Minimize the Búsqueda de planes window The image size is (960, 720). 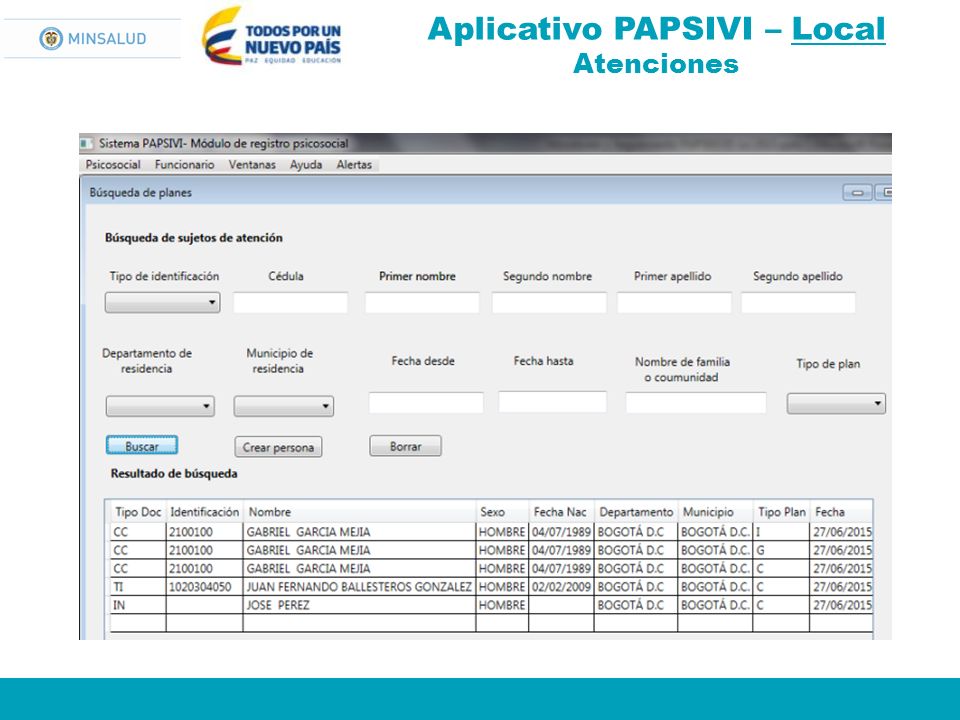(857, 192)
